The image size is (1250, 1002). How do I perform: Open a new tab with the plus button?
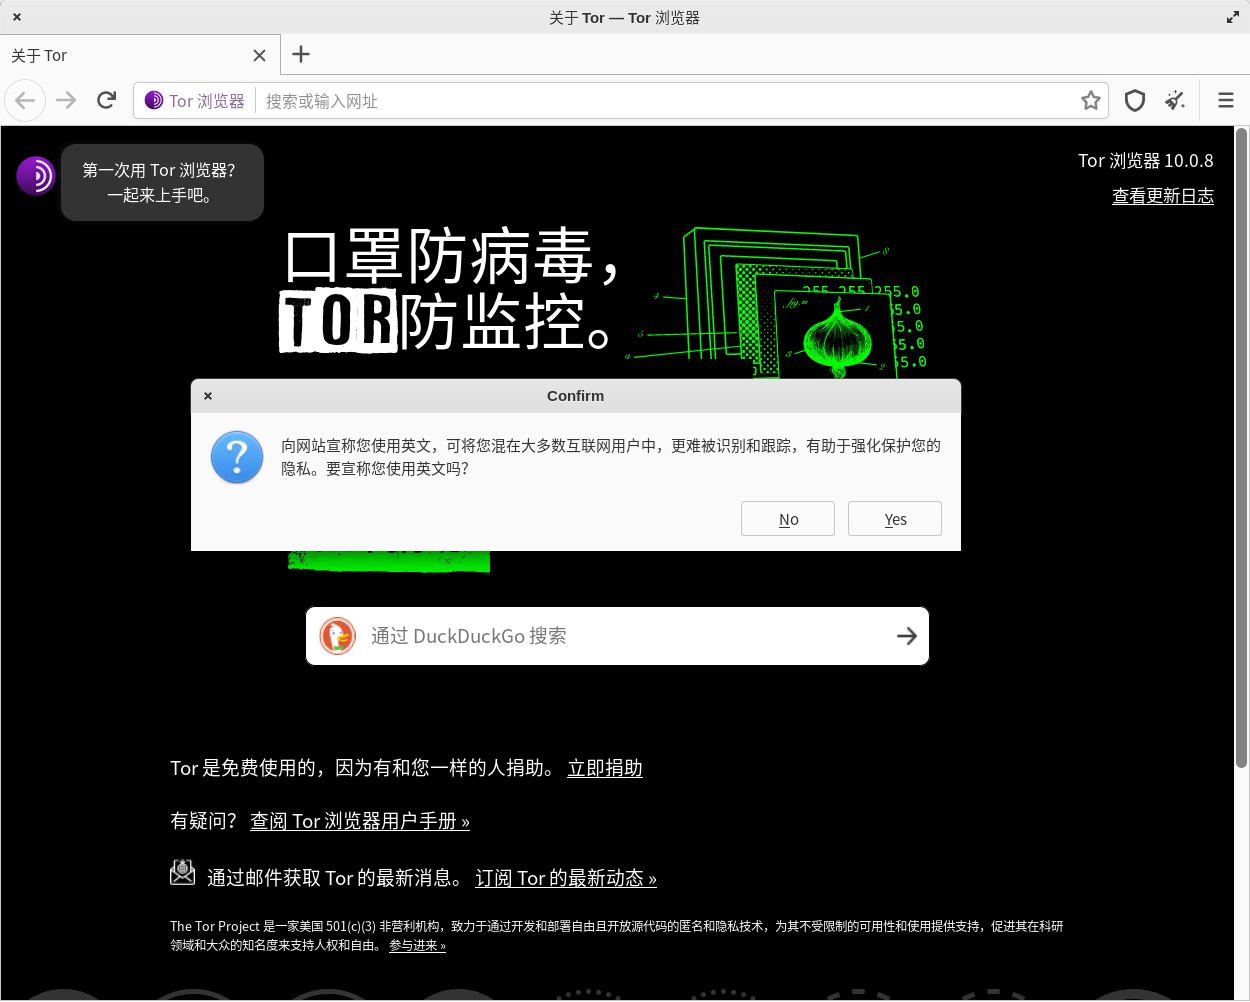[x=301, y=55]
